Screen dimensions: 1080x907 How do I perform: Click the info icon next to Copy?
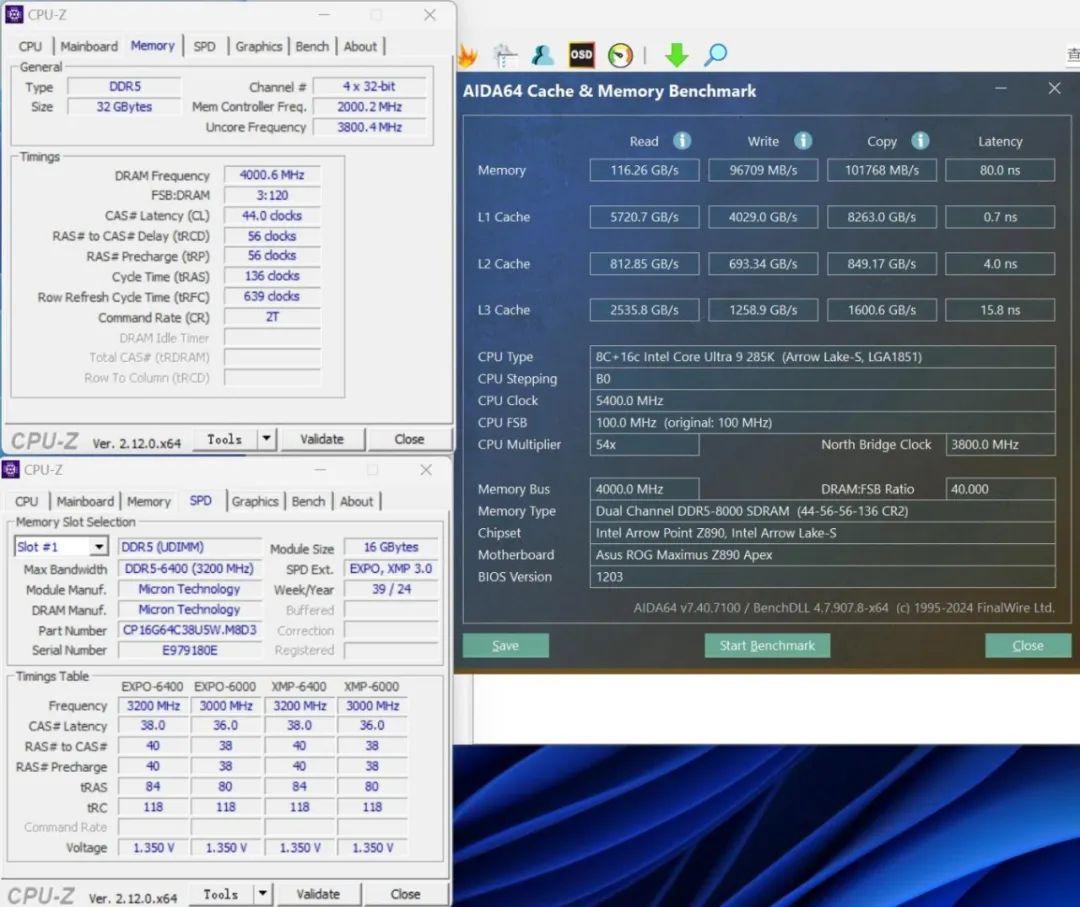click(x=920, y=141)
